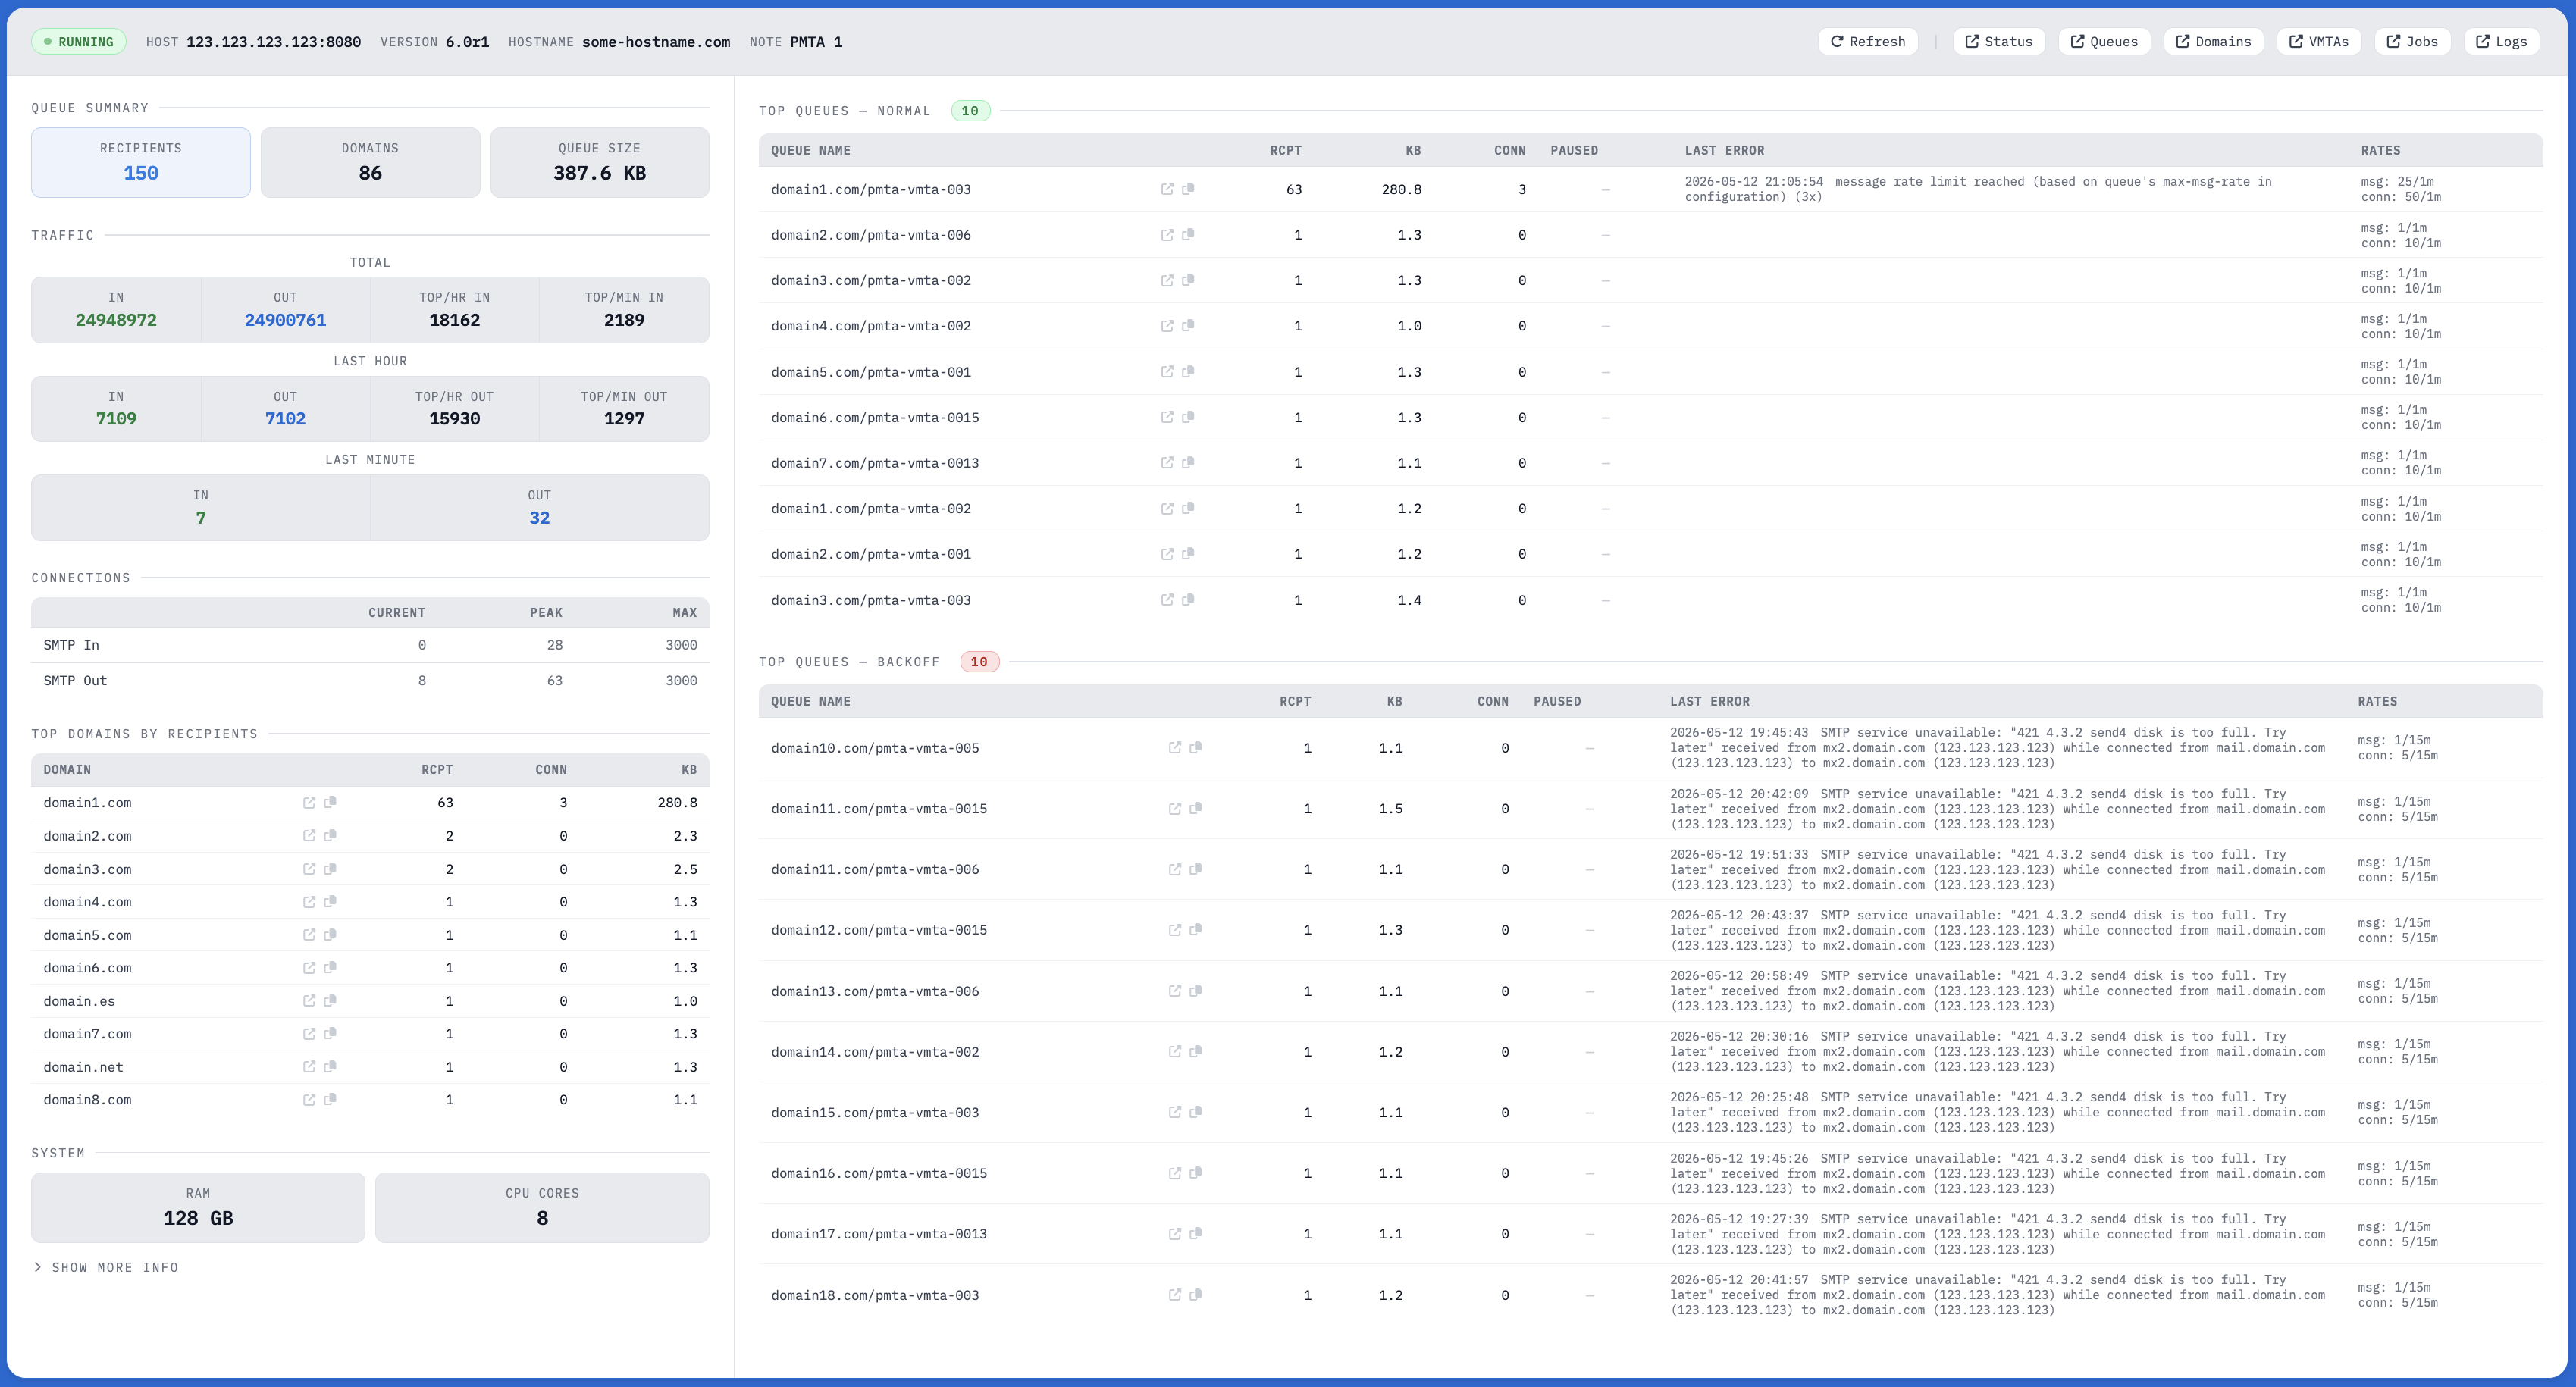
Task: Open domain18.com/pmta-vmta-003 queue external link
Action: coord(1175,1295)
